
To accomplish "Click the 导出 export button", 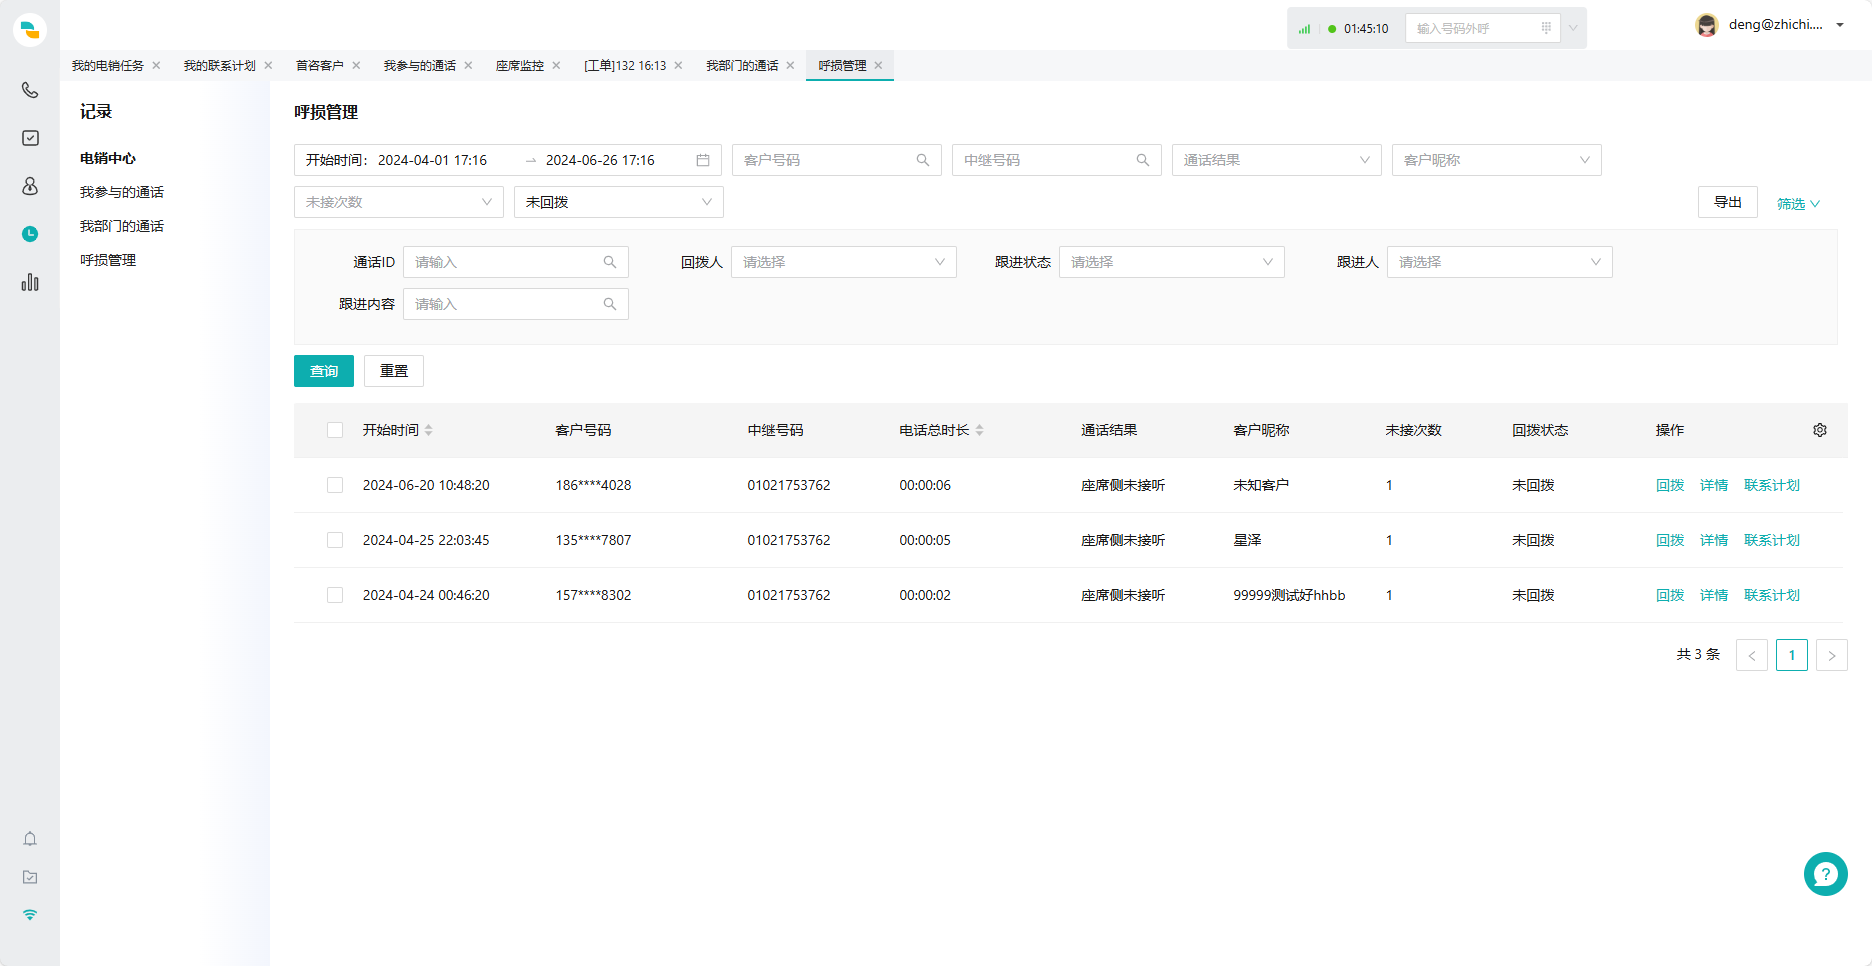I will [x=1728, y=202].
